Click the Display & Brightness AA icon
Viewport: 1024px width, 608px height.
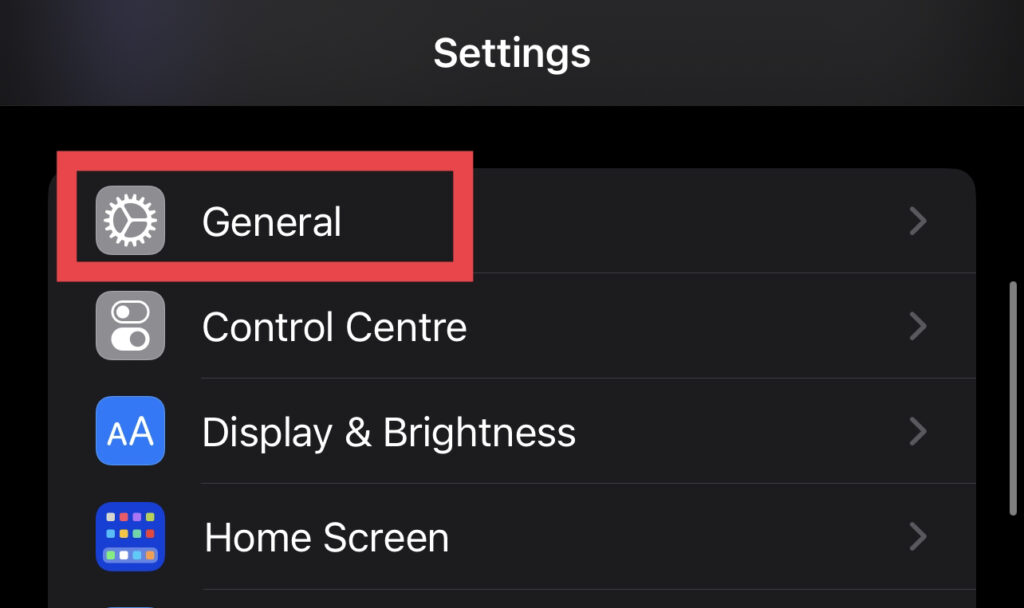point(131,431)
